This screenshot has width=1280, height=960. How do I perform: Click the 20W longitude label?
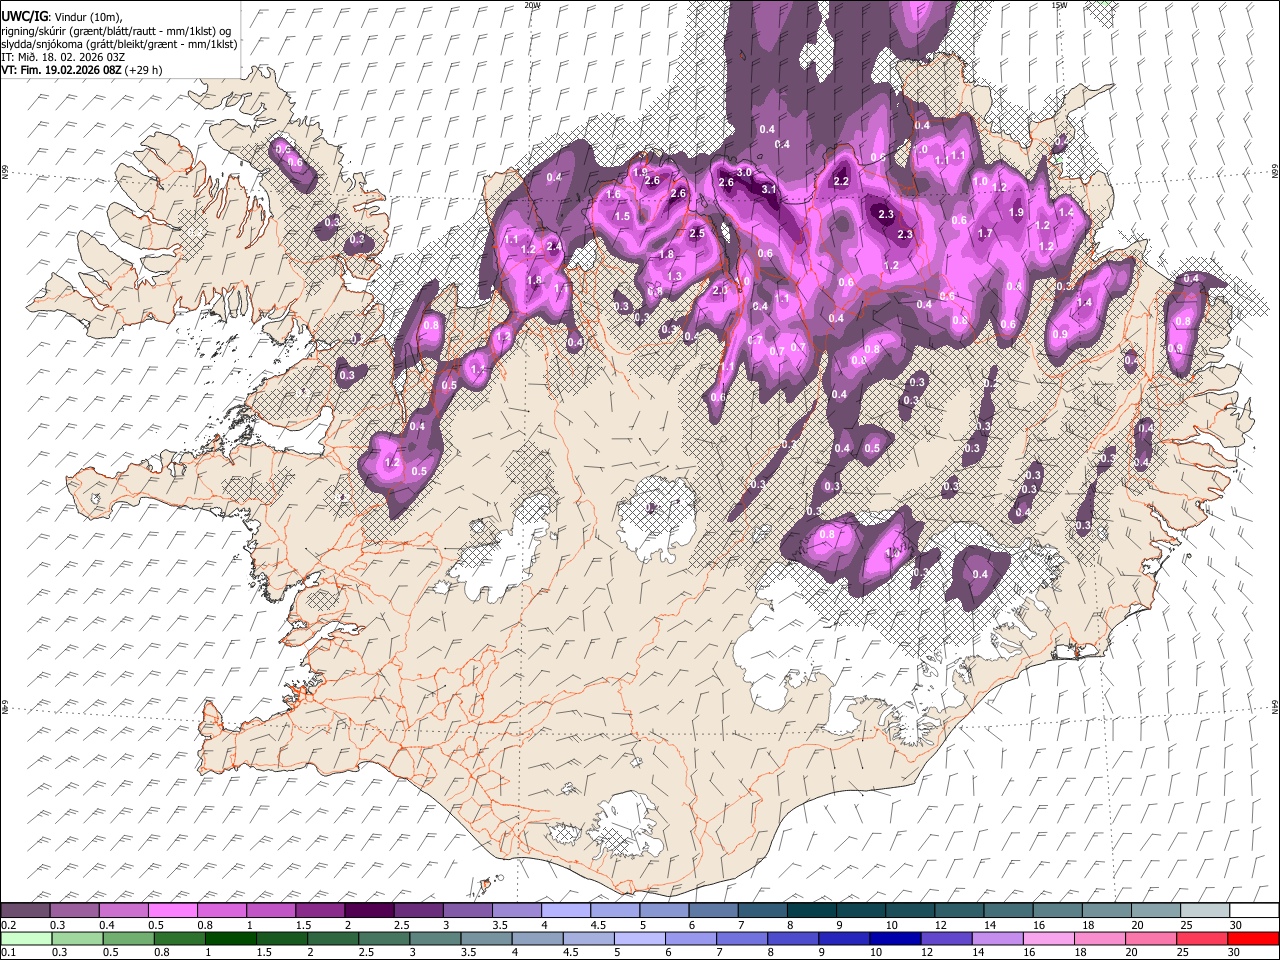(x=531, y=5)
